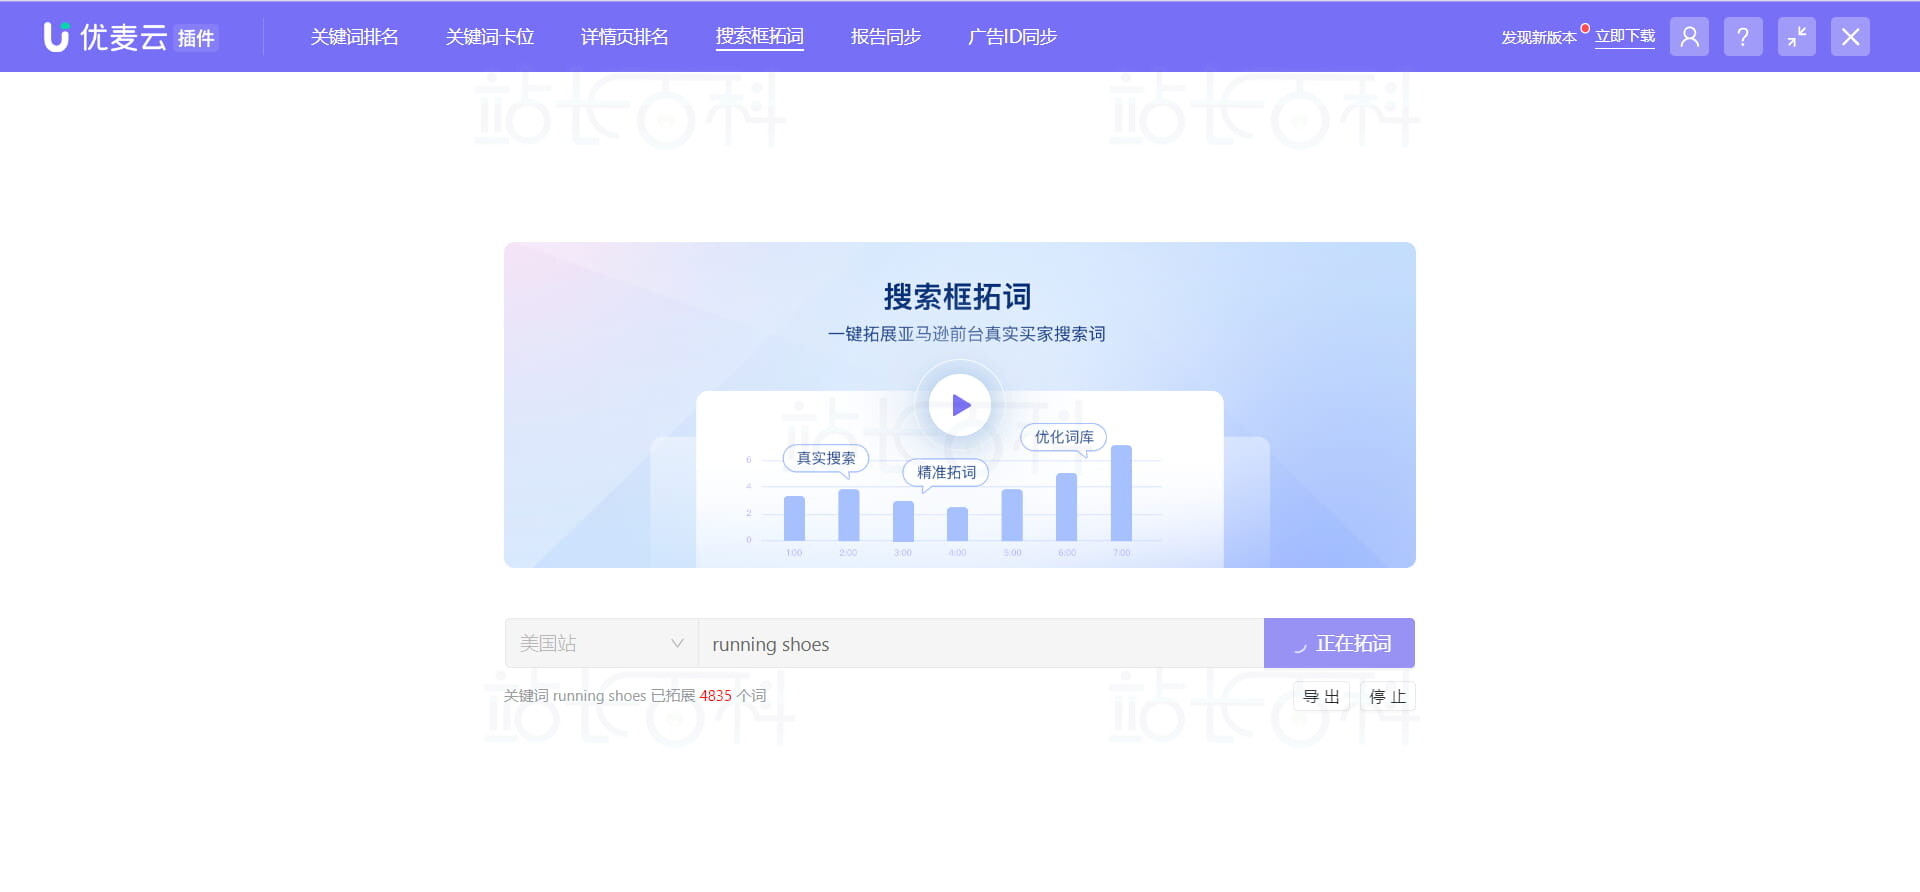Click the 真实搜索 bubble in the banner
This screenshot has width=1920, height=892.
click(x=826, y=458)
